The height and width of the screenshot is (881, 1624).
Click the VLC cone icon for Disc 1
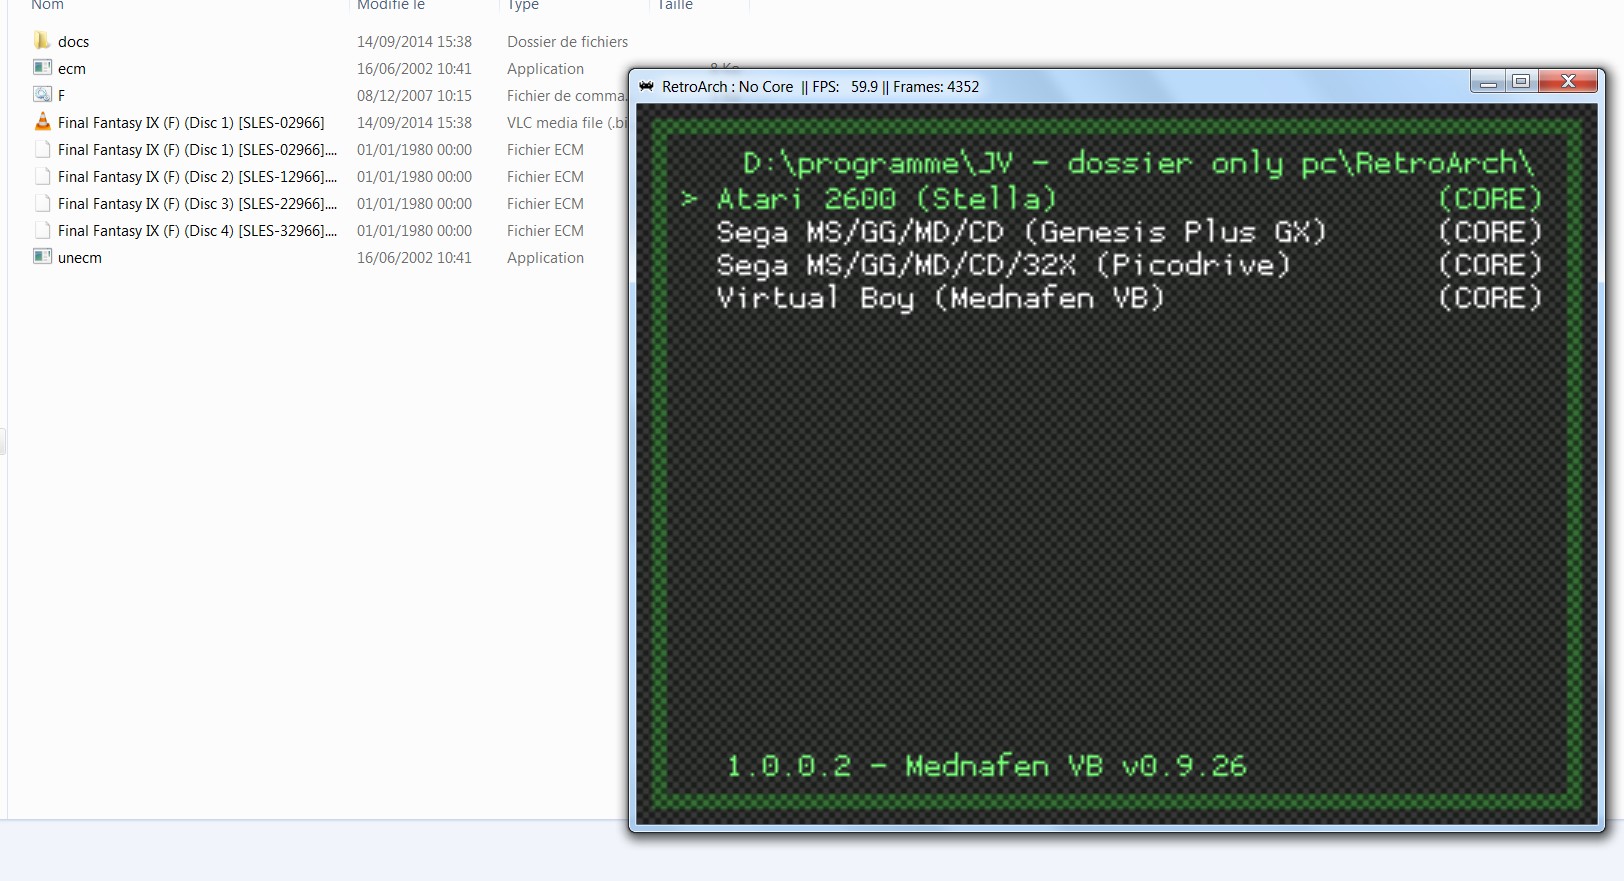pos(42,122)
